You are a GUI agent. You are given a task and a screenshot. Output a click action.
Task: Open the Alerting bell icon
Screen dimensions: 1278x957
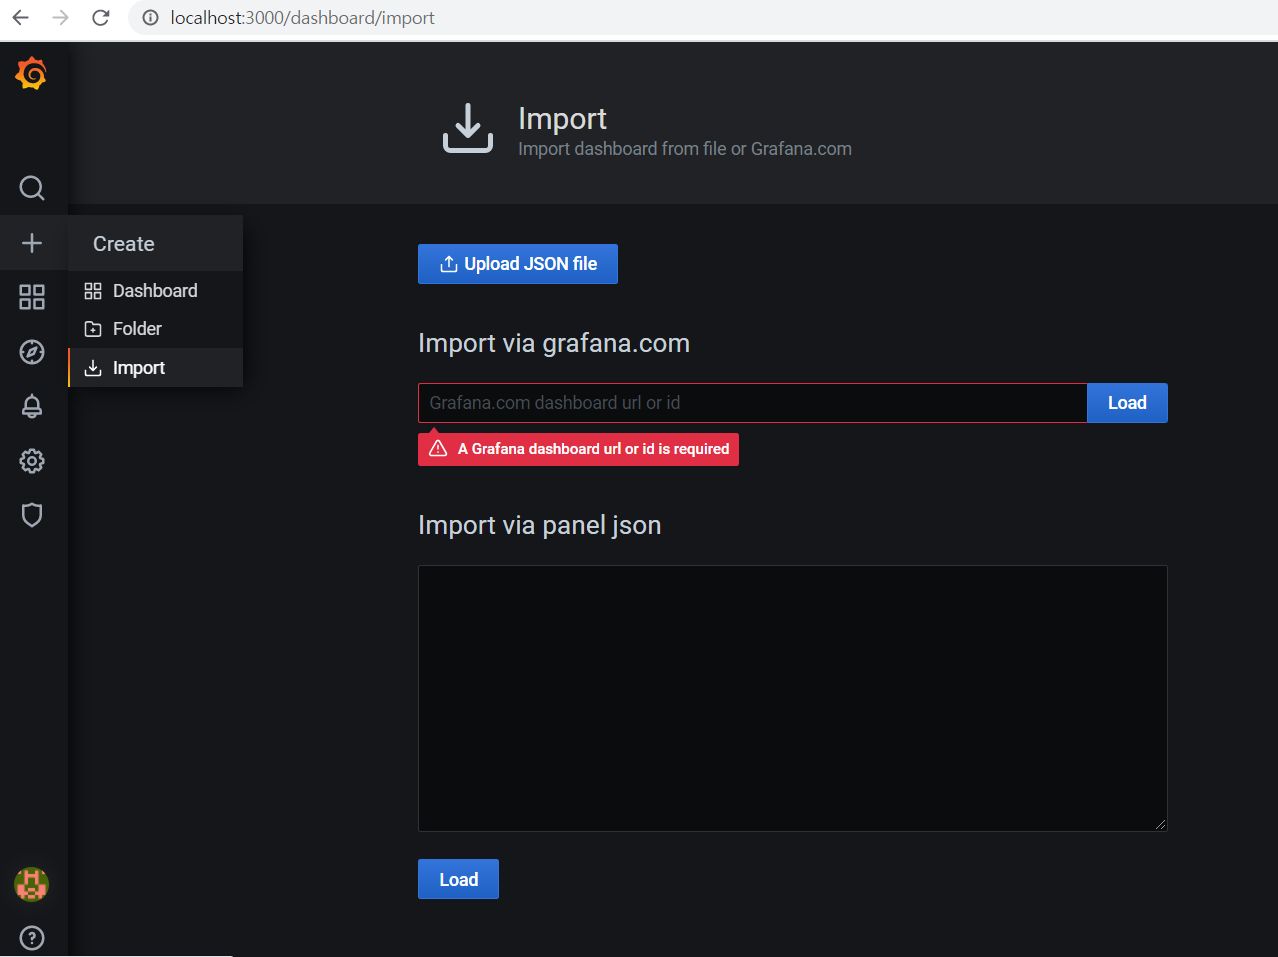32,406
